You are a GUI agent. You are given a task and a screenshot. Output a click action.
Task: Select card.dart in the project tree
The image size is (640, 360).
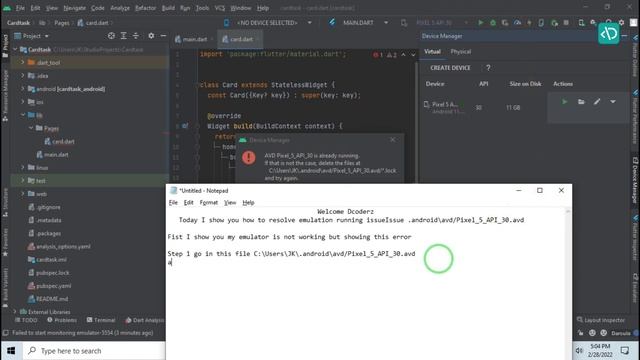(60, 141)
